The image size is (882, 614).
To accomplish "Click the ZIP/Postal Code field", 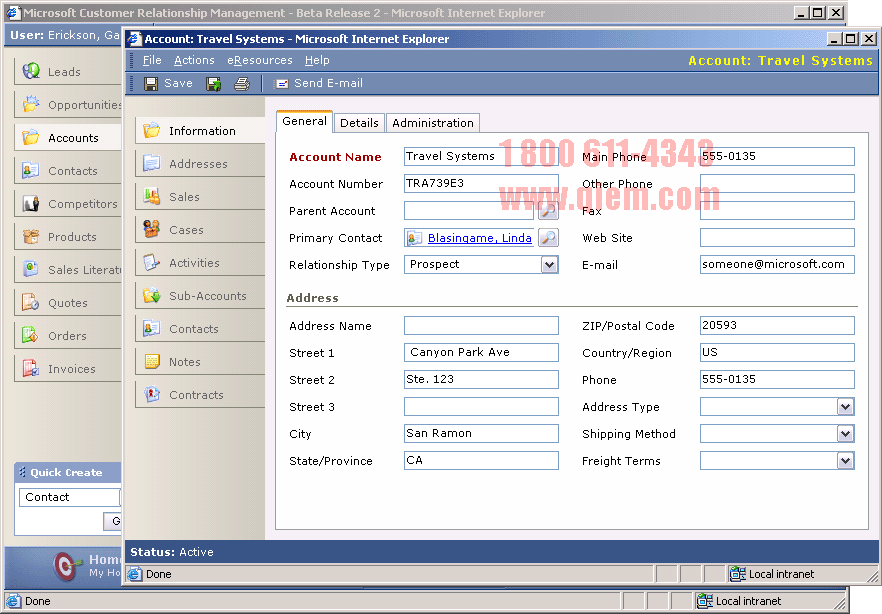I will (x=777, y=325).
